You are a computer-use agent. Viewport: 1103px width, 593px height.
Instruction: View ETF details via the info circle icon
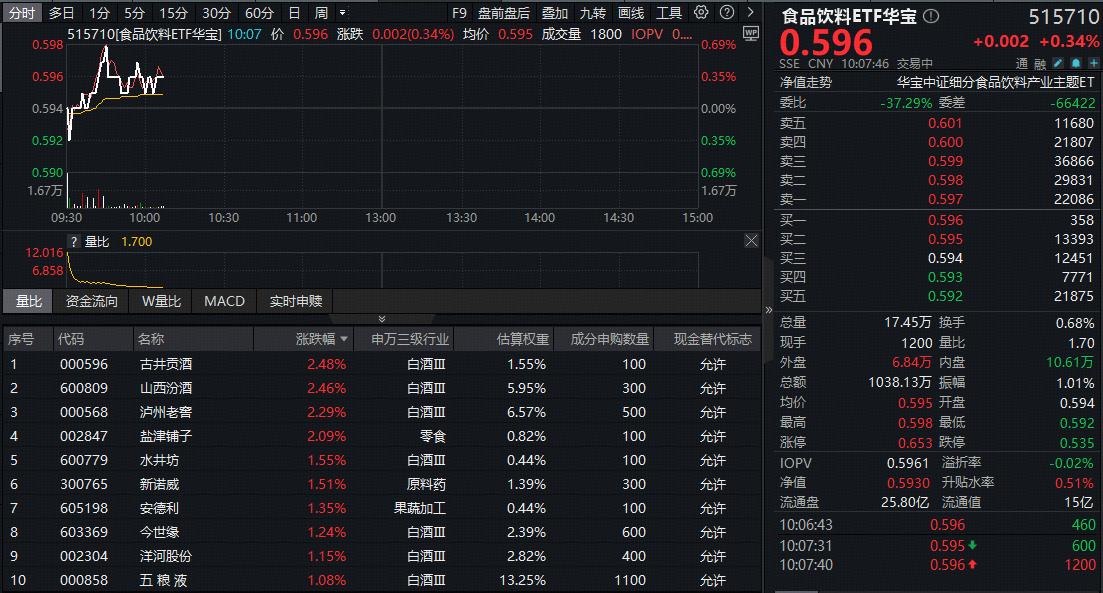tap(930, 16)
